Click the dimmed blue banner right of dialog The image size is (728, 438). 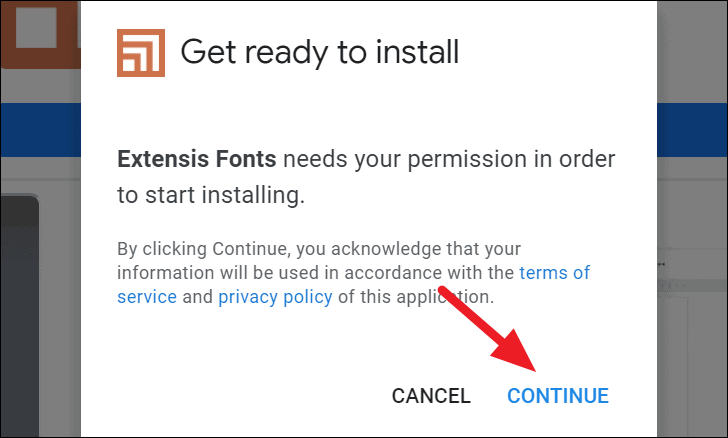tap(692, 130)
